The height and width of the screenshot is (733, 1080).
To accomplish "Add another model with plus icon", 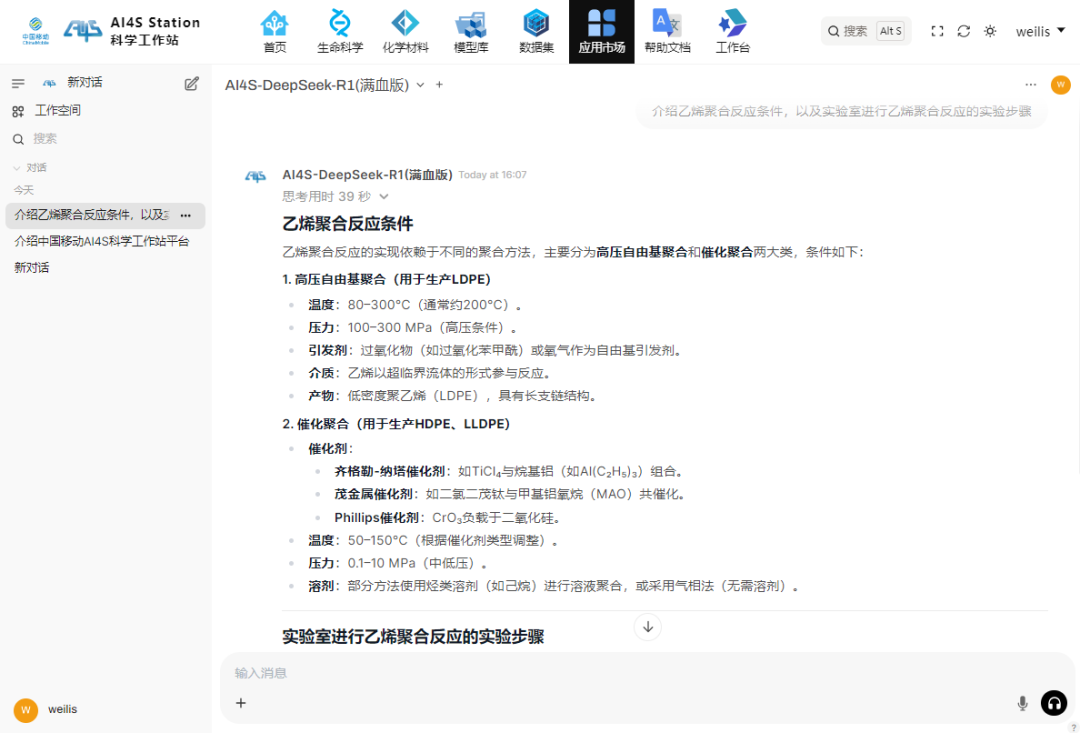I will [439, 85].
